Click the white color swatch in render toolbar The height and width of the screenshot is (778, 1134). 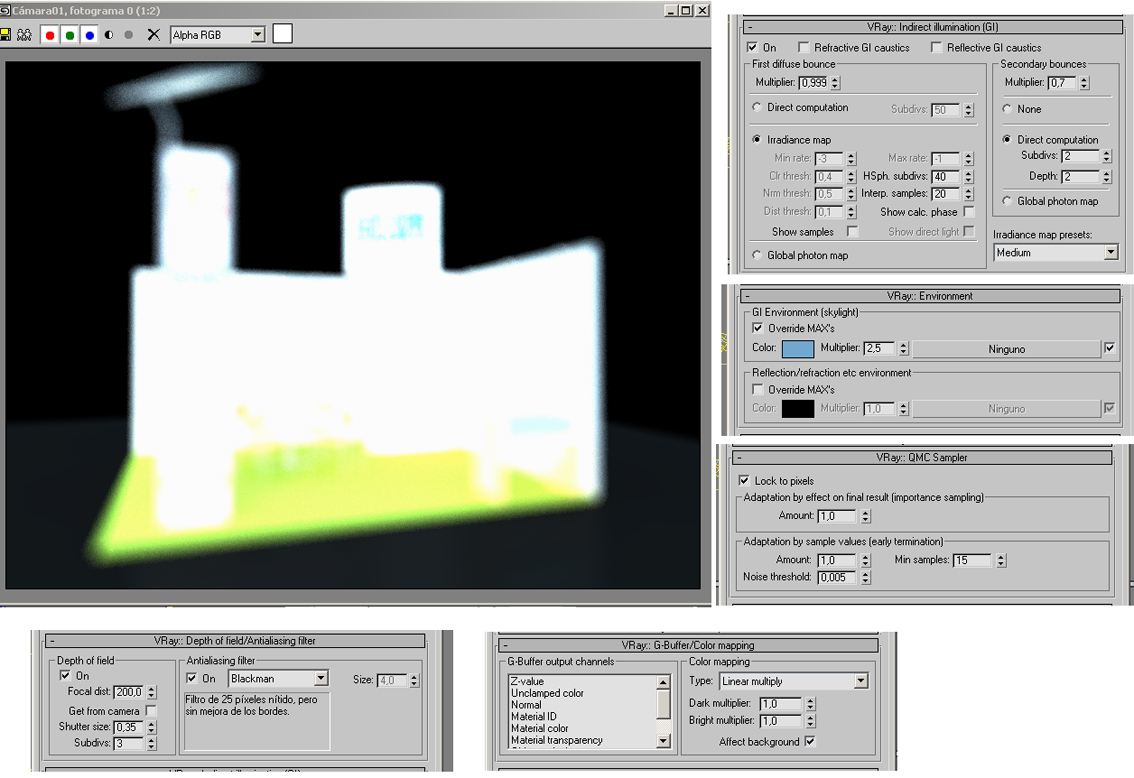point(283,33)
